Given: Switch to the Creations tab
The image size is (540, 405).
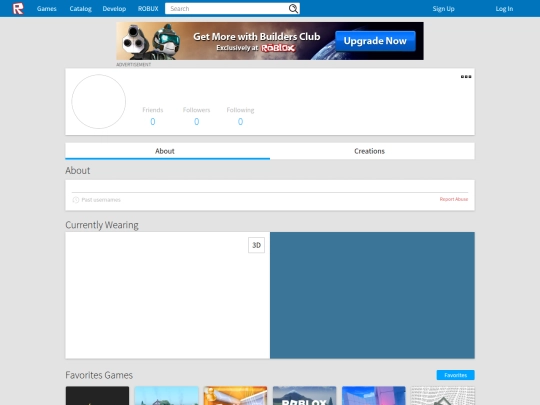Looking at the screenshot, I should point(372,151).
